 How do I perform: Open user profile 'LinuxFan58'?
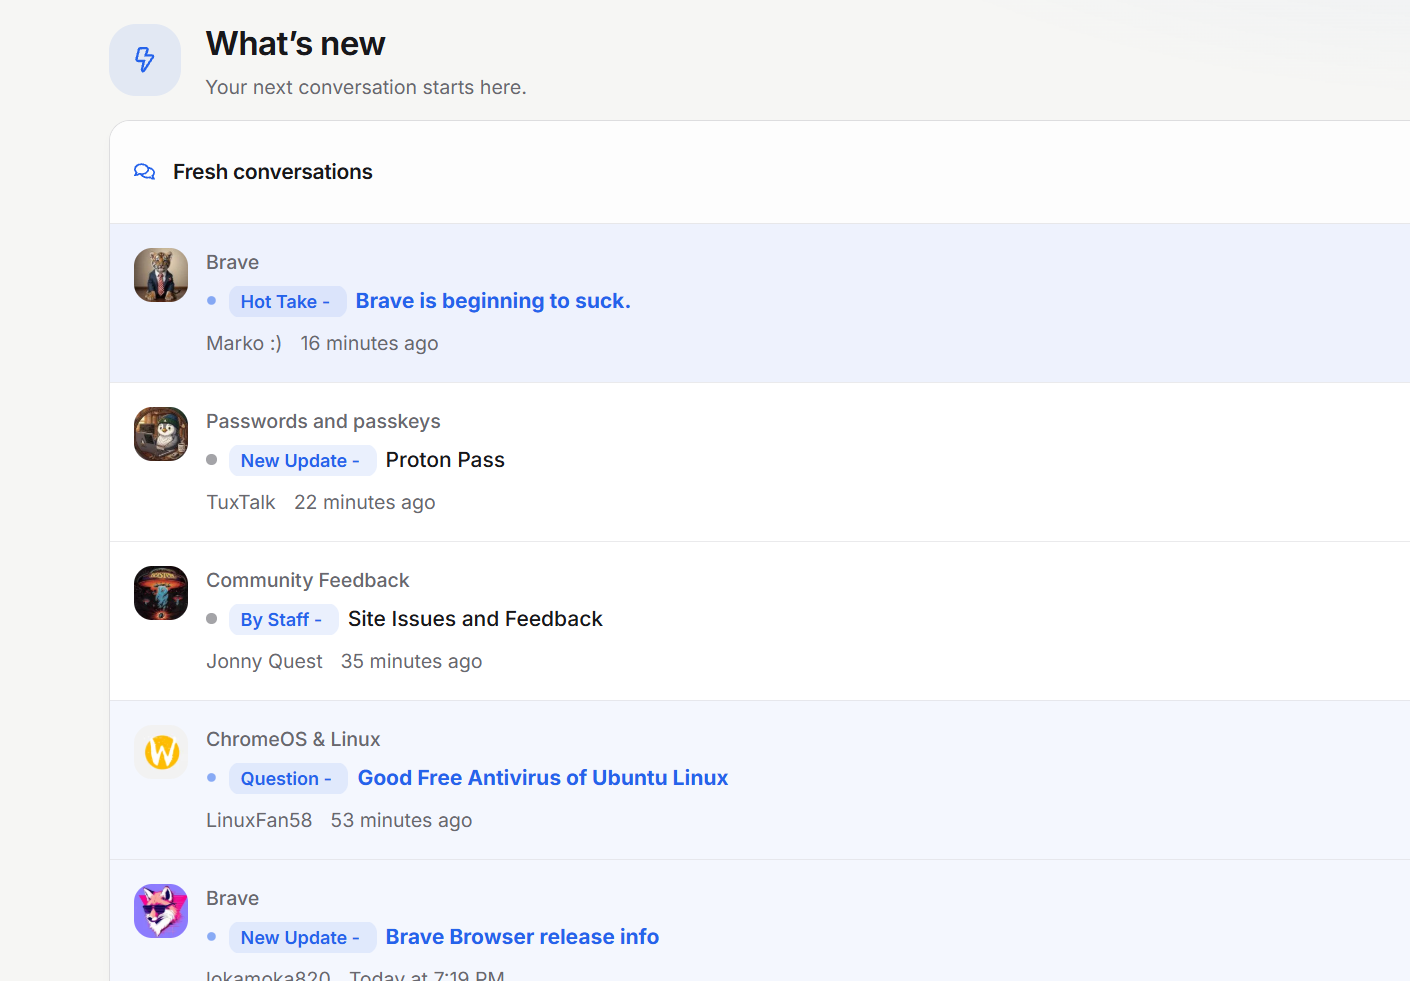point(259,820)
